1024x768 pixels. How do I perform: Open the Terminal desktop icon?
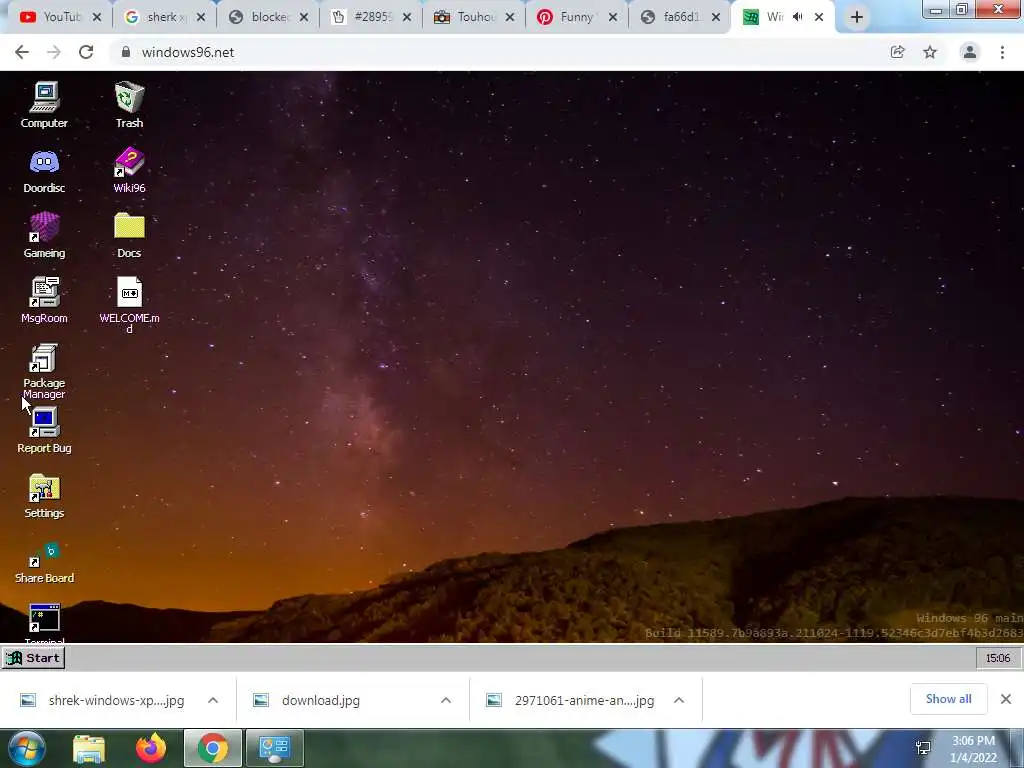click(44, 624)
